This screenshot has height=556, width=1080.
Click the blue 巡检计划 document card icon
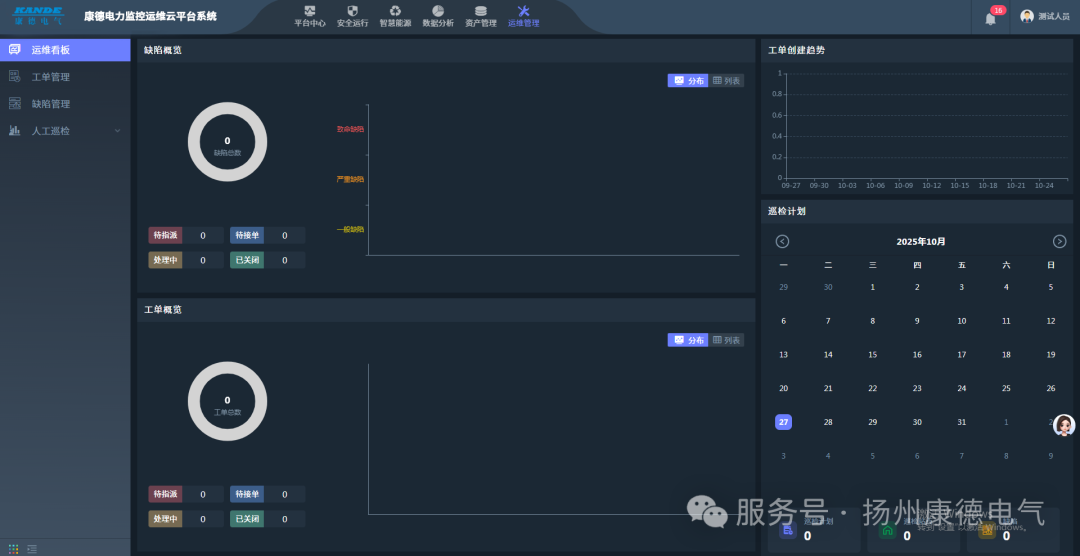coord(788,530)
